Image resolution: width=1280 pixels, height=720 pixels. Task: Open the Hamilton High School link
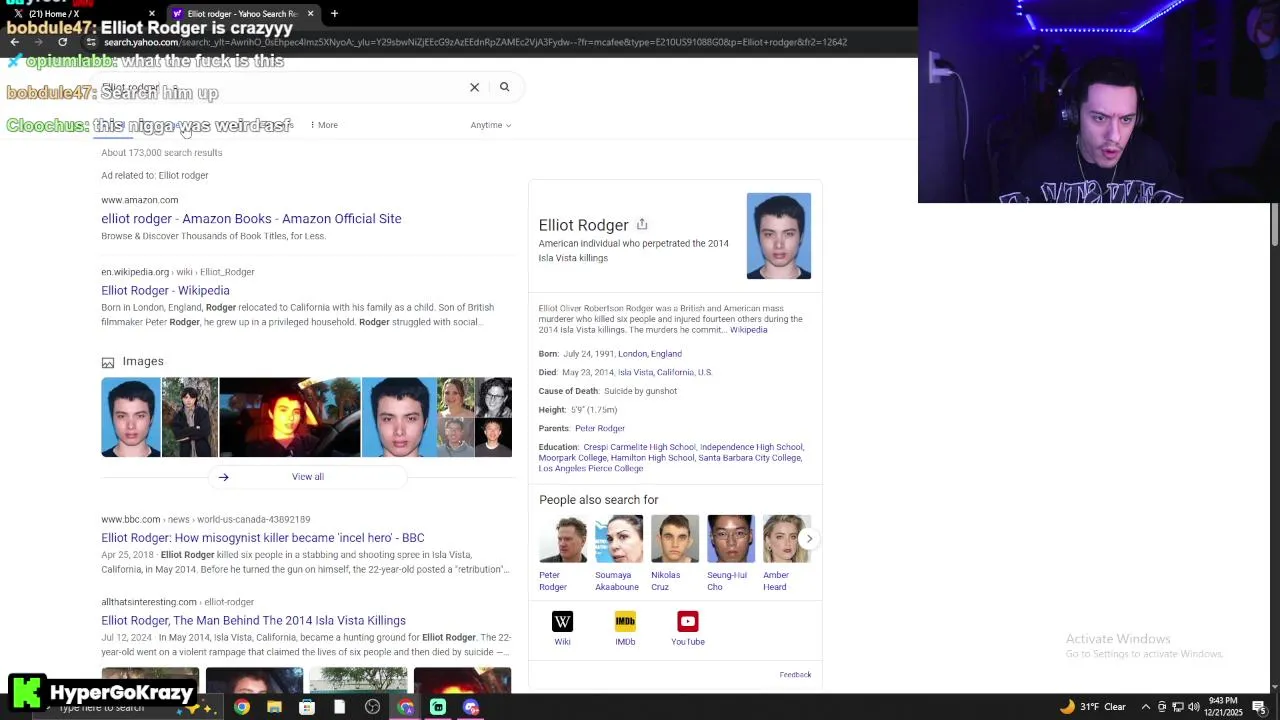[x=652, y=458]
